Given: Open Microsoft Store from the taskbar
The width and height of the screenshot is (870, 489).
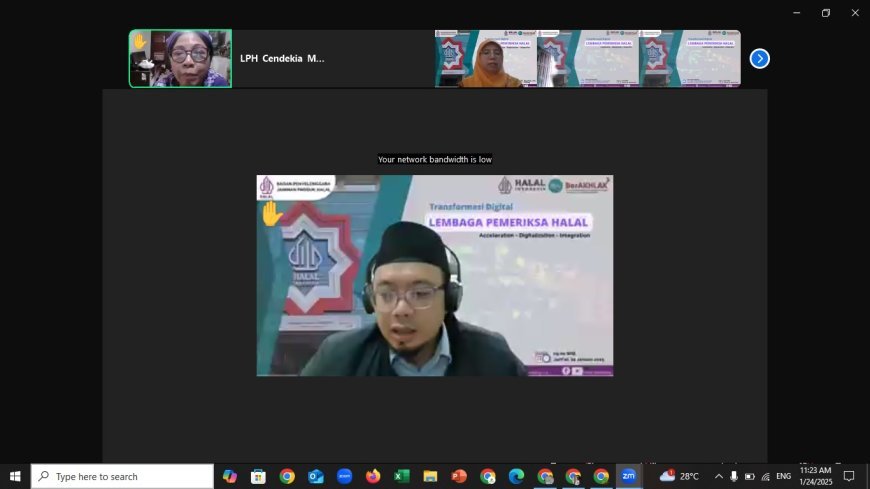Looking at the screenshot, I should [258, 476].
